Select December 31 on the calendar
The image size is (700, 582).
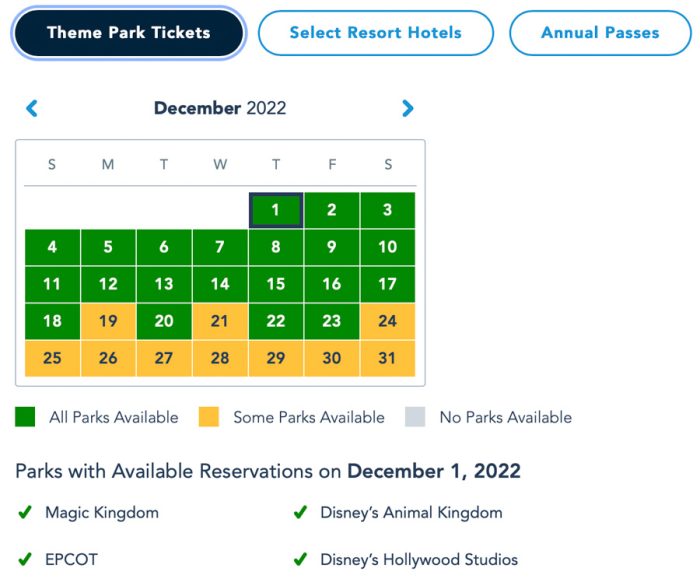click(387, 358)
